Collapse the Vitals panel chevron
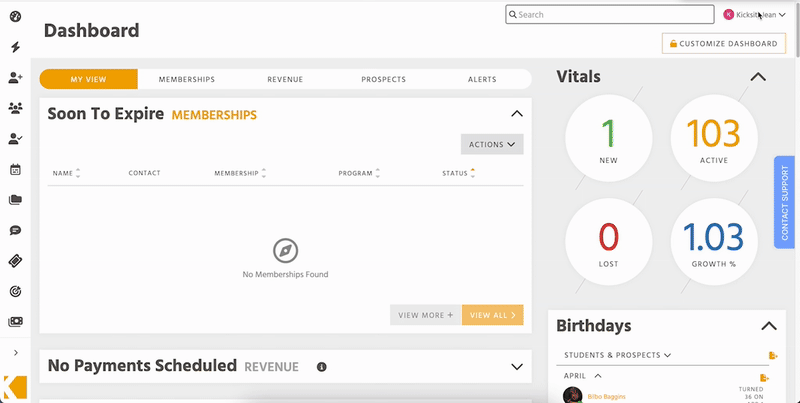This screenshot has height=403, width=800. 758,77
